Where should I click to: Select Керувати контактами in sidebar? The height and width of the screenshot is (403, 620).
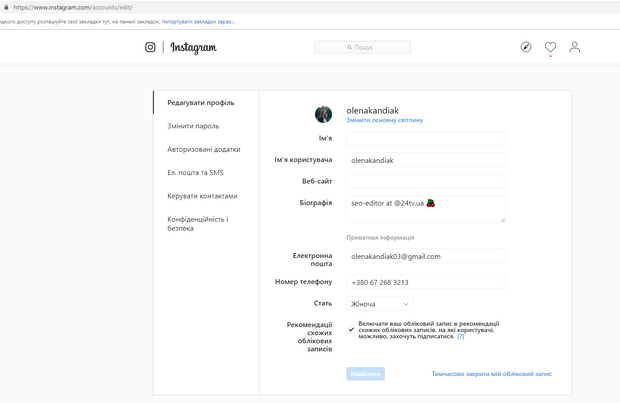pos(202,196)
